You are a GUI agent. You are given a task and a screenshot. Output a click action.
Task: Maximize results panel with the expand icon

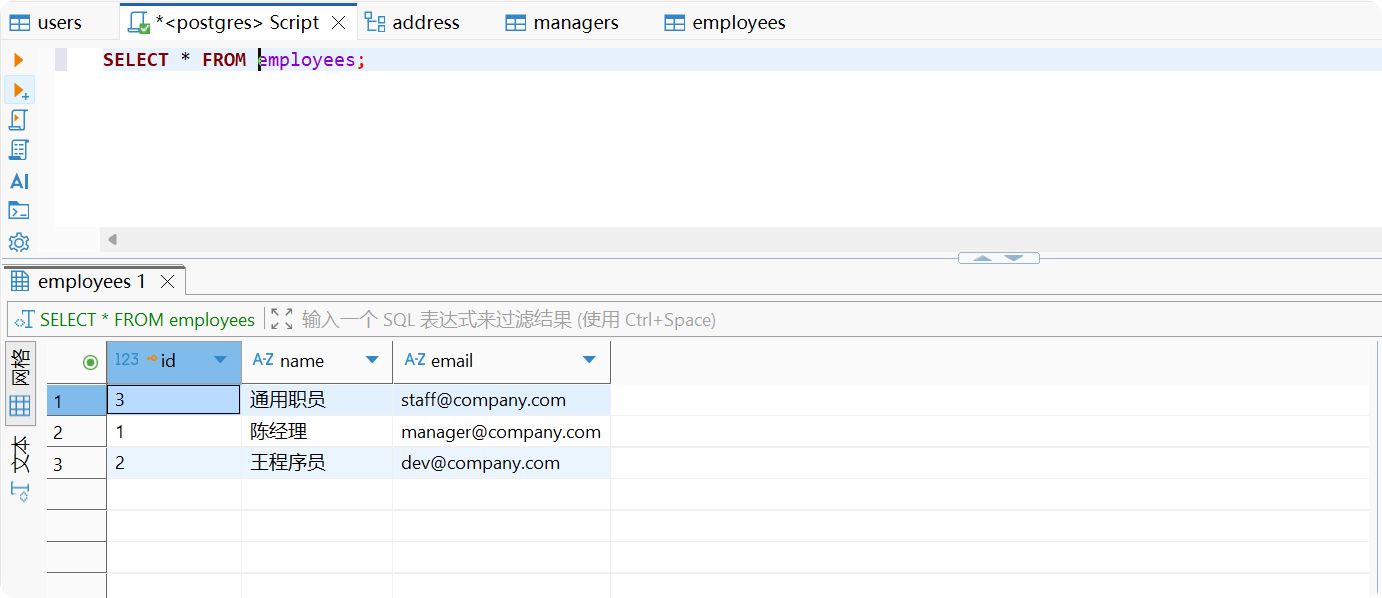pos(282,319)
